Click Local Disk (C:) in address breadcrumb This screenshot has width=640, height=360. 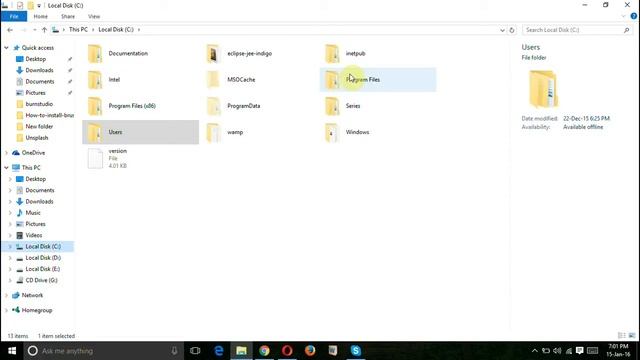(x=116, y=30)
